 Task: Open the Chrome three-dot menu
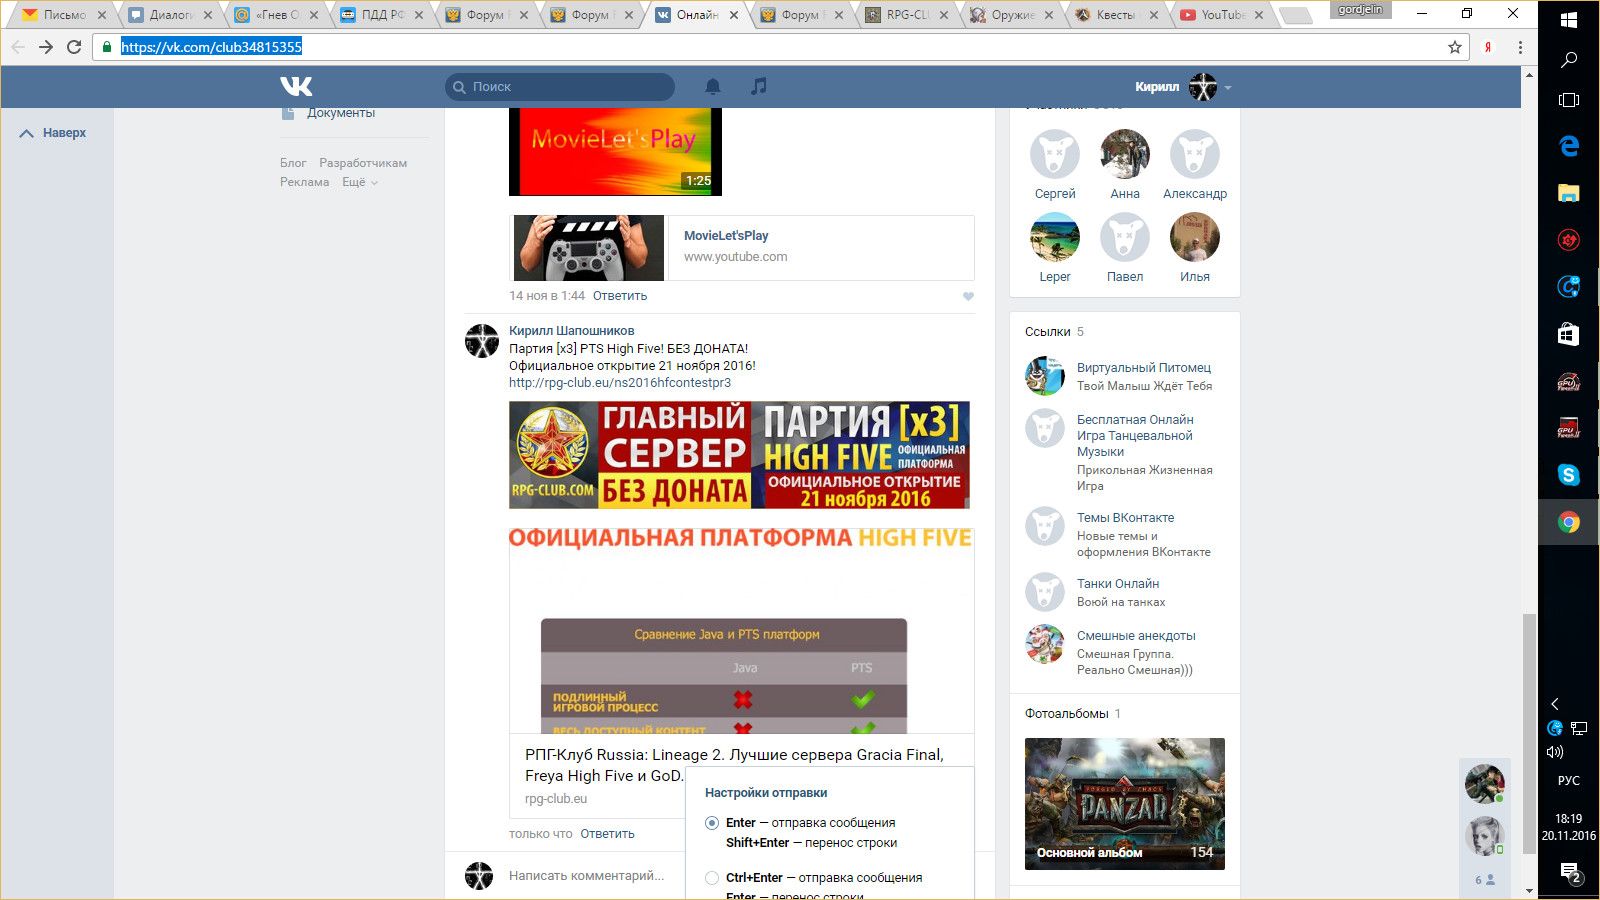1520,47
